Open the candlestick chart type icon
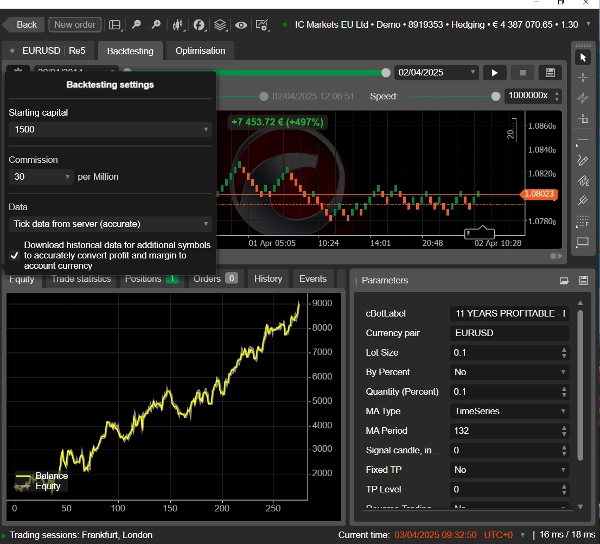 (177, 25)
